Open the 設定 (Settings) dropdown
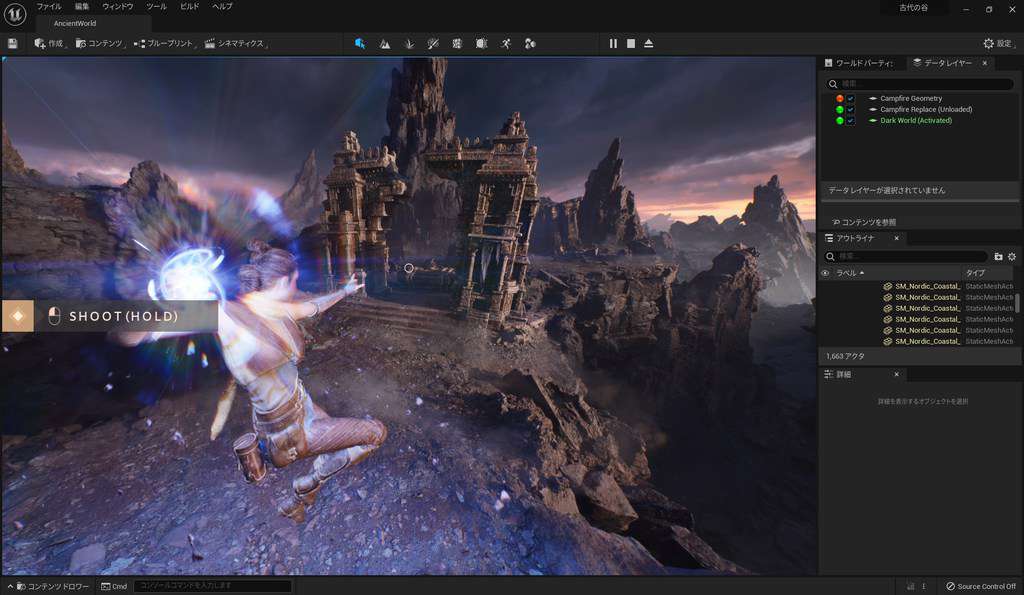 point(999,44)
